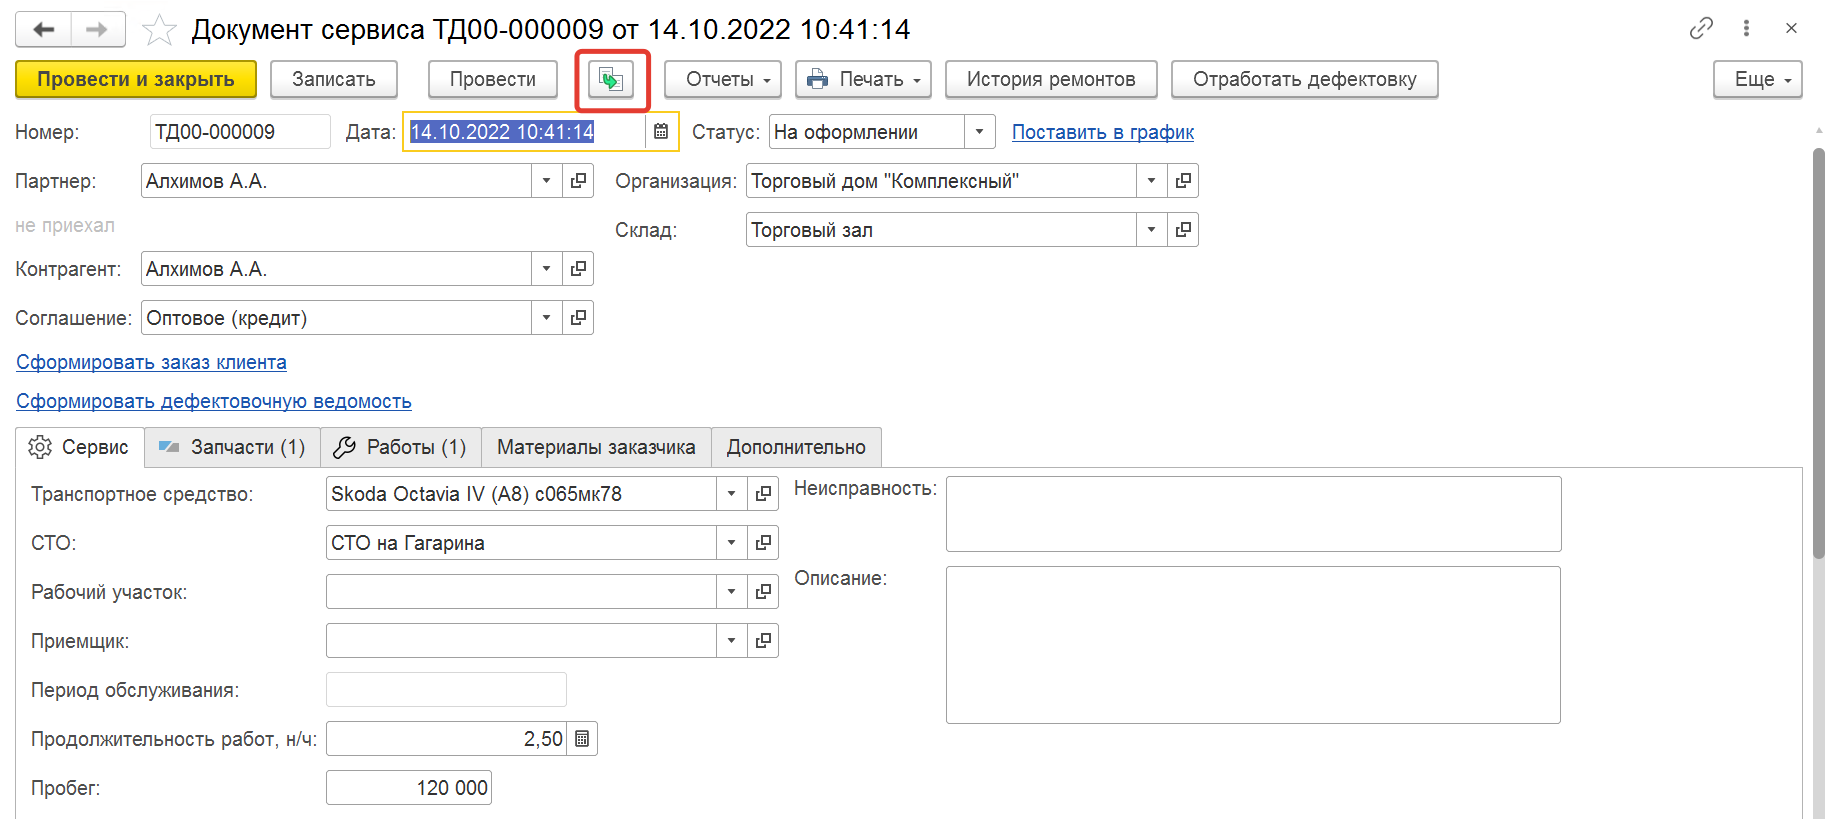Viewport: 1831px width, 819px height.
Task: Close the document with the X icon
Action: [x=1791, y=28]
